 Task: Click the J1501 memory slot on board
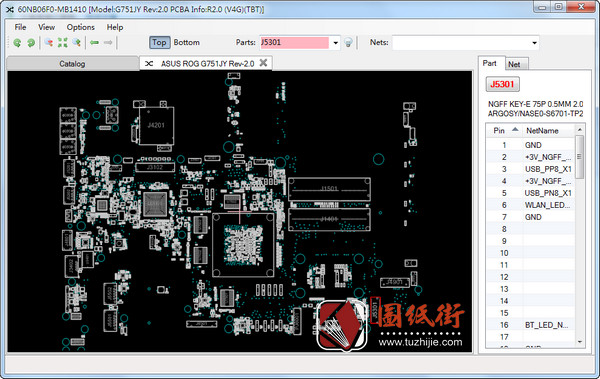coord(329,189)
